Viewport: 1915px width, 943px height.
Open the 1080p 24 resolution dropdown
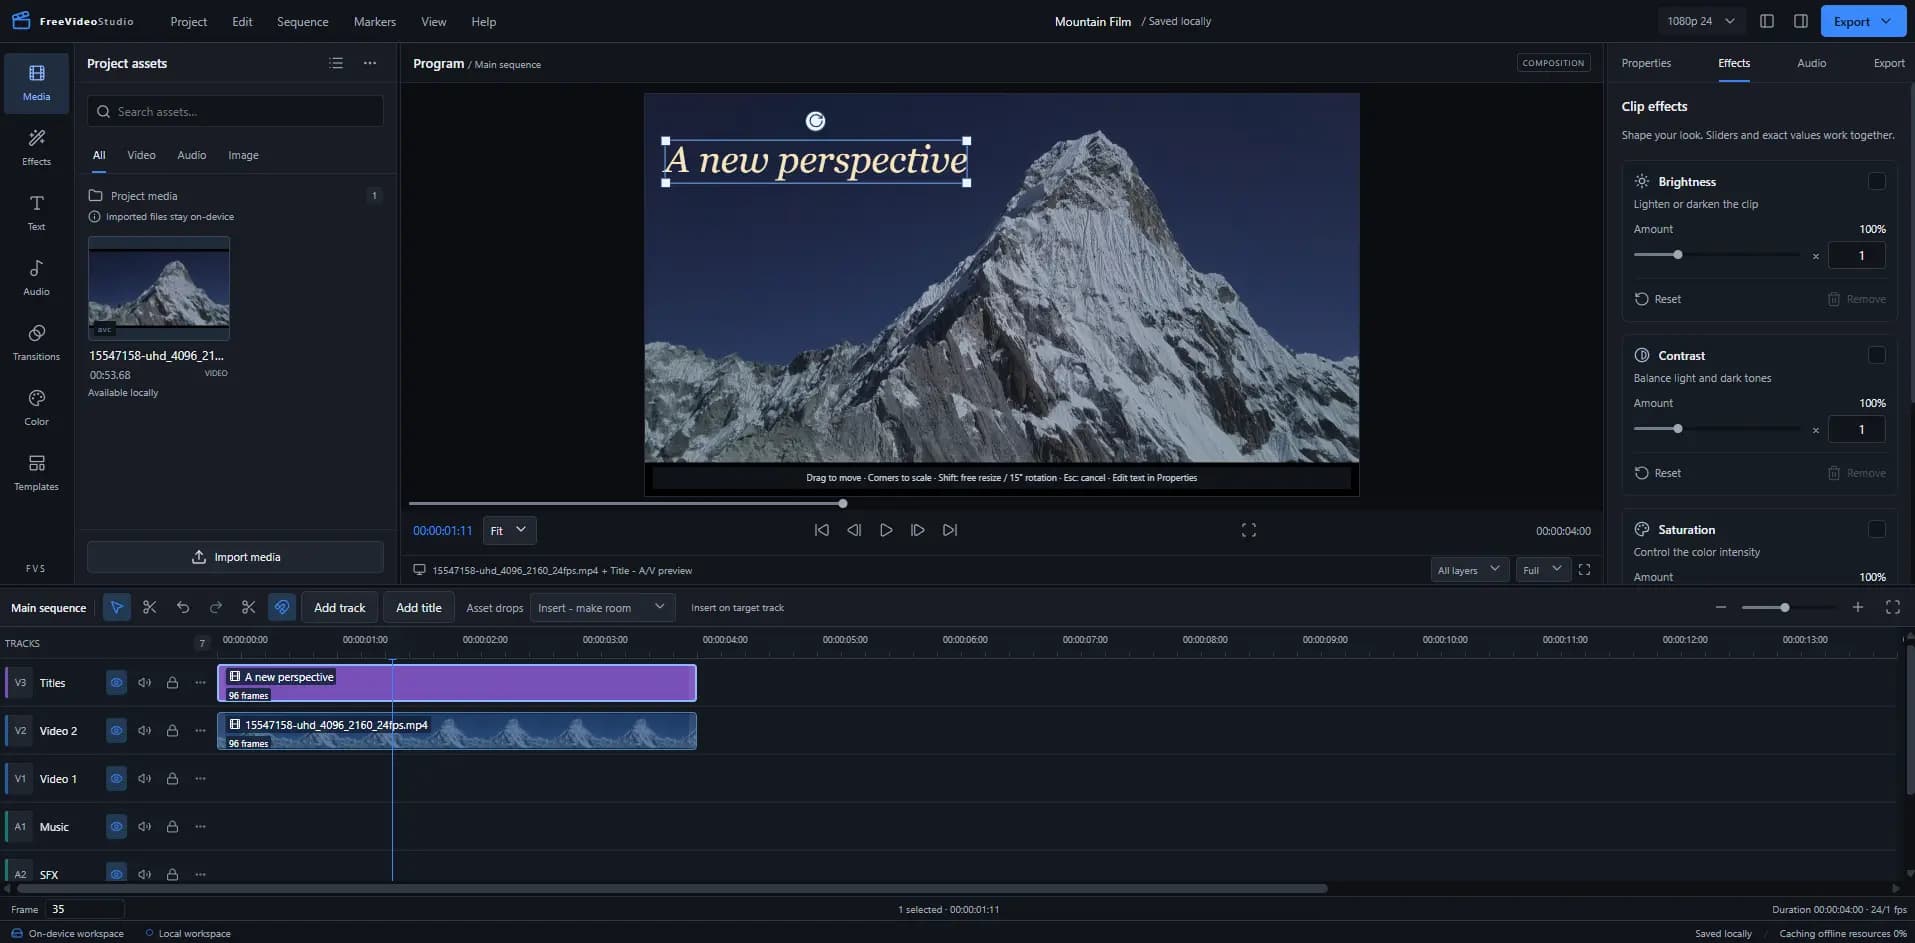pyautogui.click(x=1701, y=21)
